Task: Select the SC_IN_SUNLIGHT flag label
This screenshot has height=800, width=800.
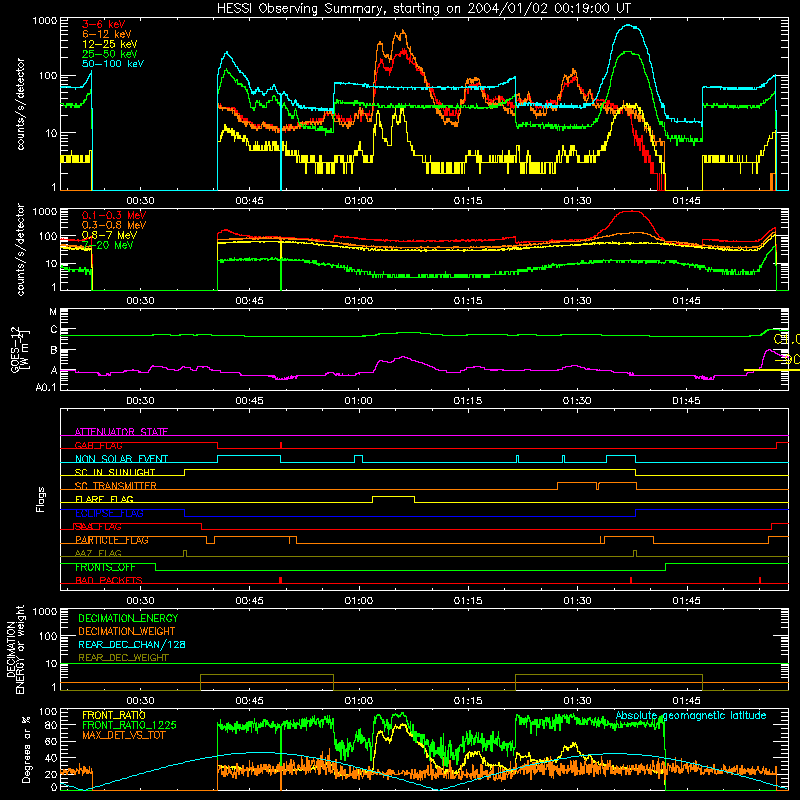Action: 115,472
